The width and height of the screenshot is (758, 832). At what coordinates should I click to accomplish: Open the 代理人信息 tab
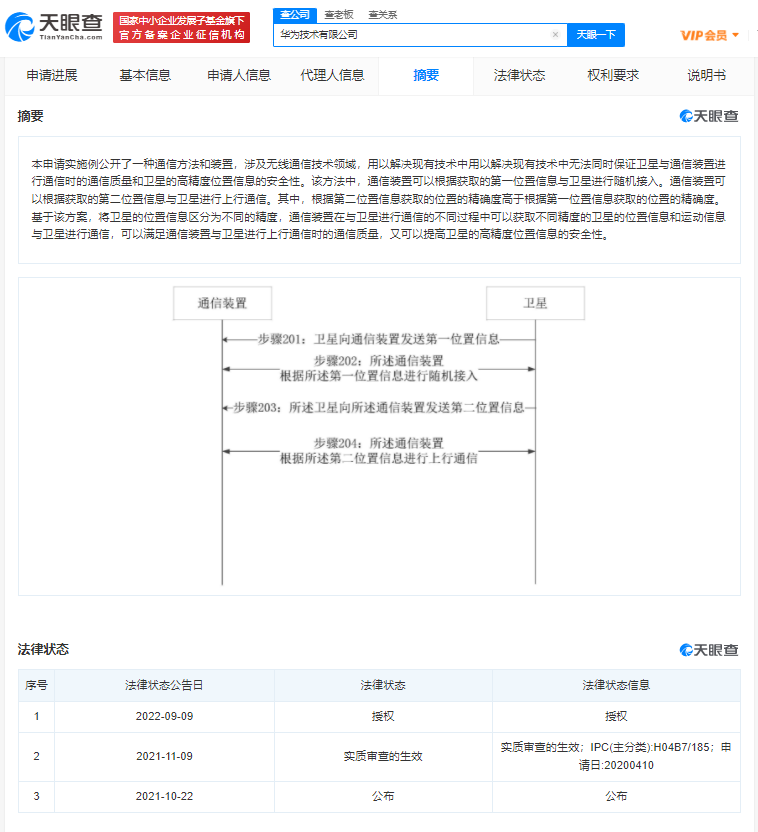(x=333, y=75)
